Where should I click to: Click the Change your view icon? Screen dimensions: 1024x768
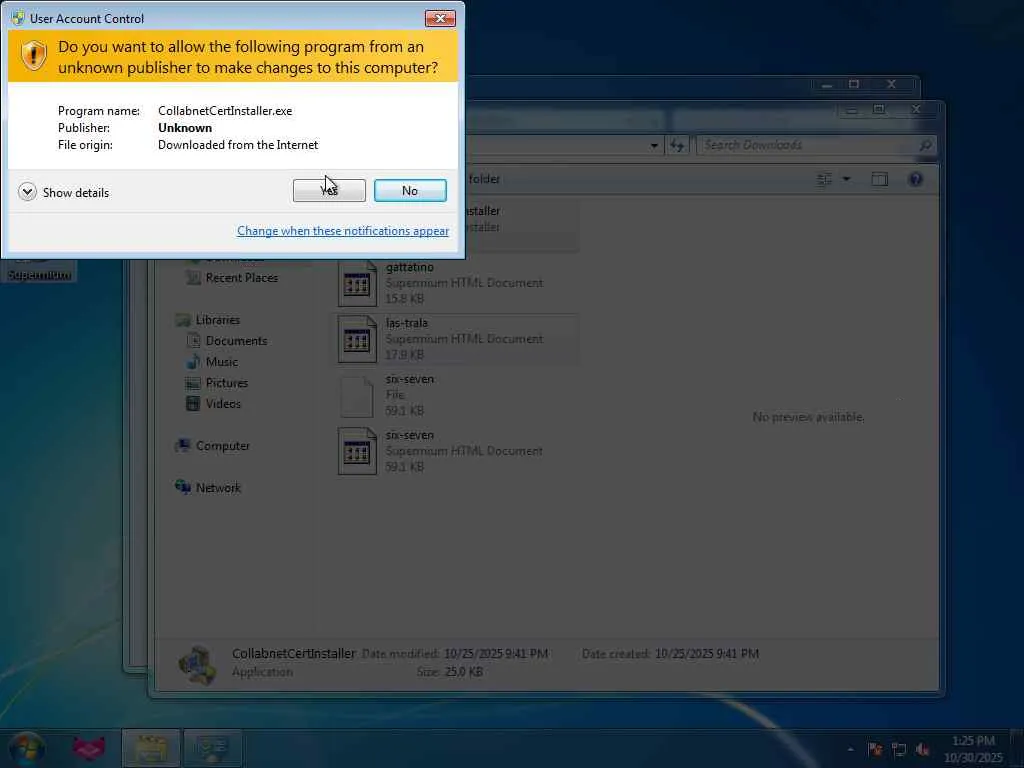(x=825, y=179)
